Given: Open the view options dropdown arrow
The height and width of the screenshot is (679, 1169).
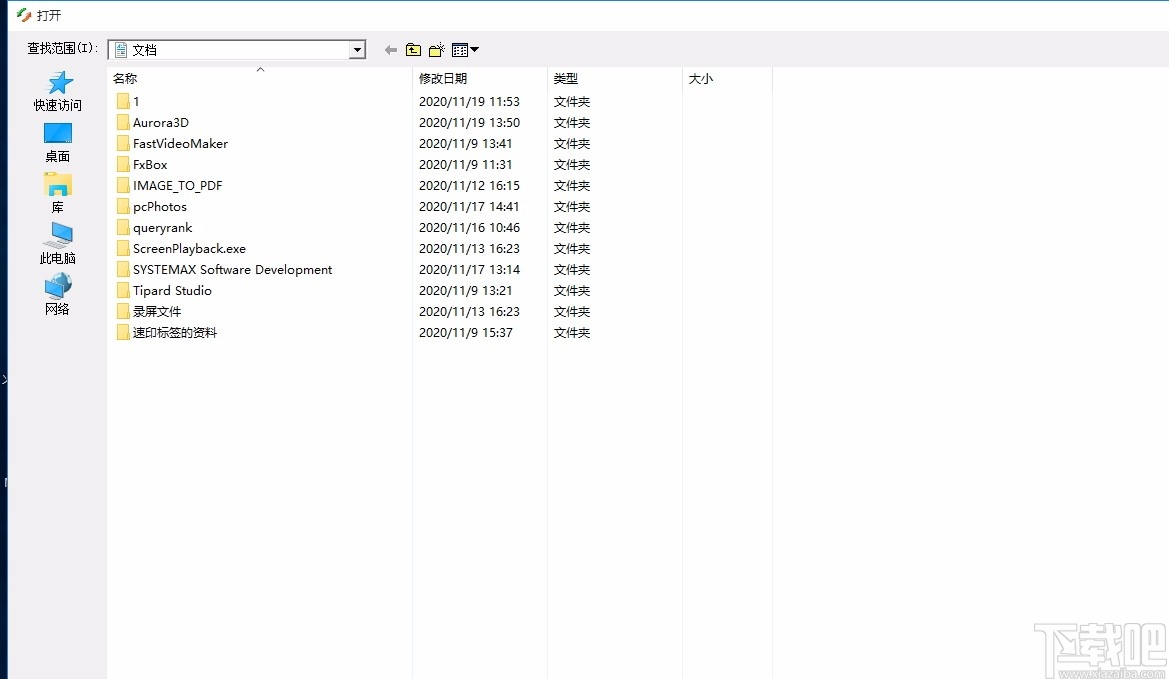Looking at the screenshot, I should coord(472,48).
